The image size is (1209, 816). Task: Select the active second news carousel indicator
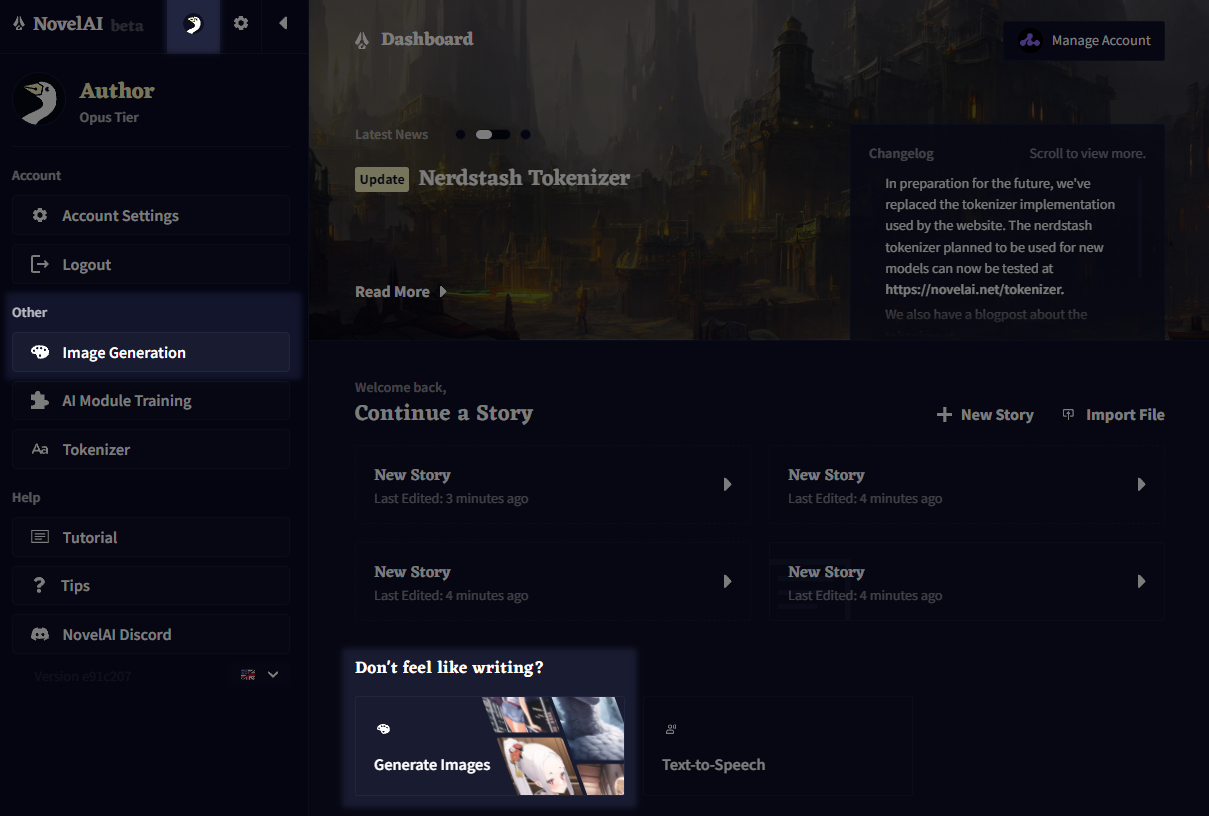pyautogui.click(x=493, y=134)
